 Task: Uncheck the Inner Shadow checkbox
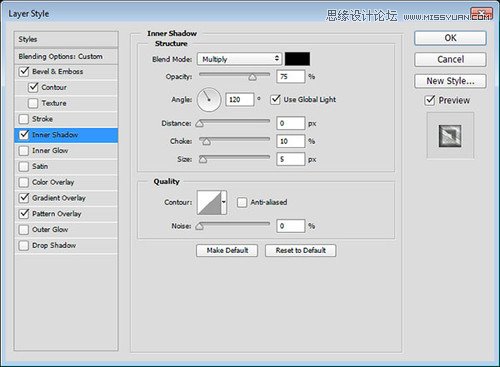tap(24, 135)
